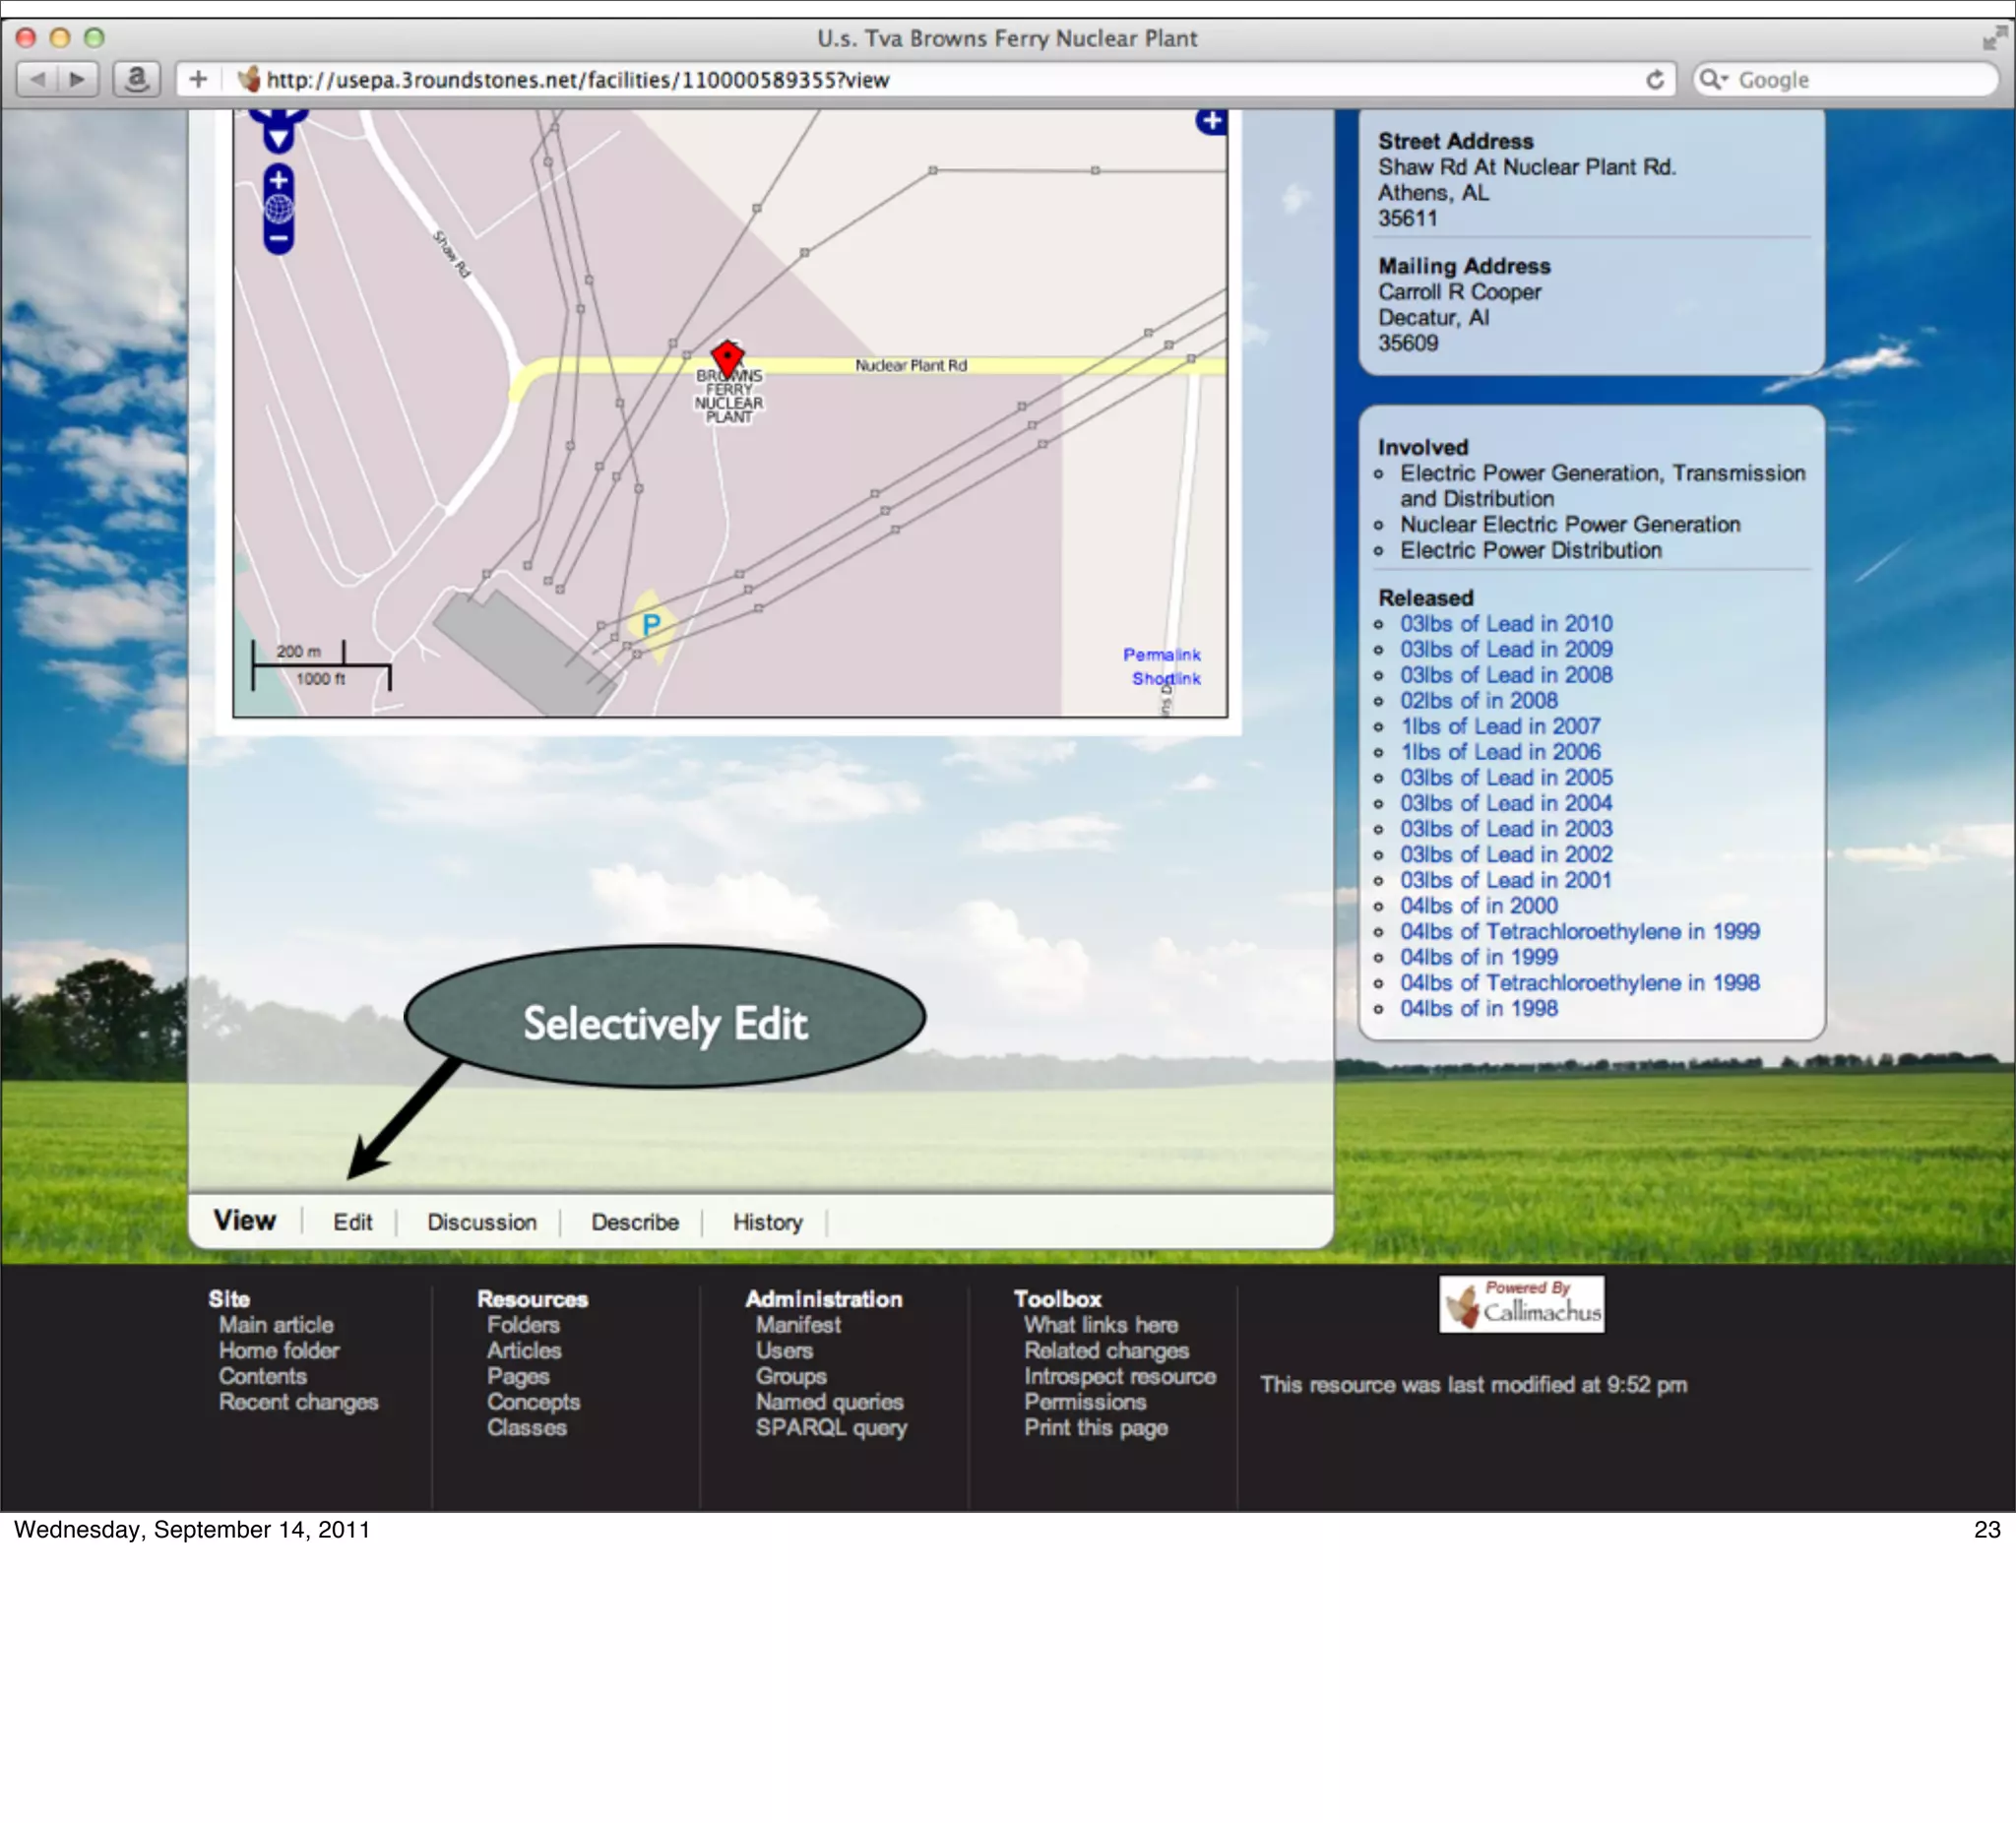Click the SPARQL query footer link

tap(830, 1428)
